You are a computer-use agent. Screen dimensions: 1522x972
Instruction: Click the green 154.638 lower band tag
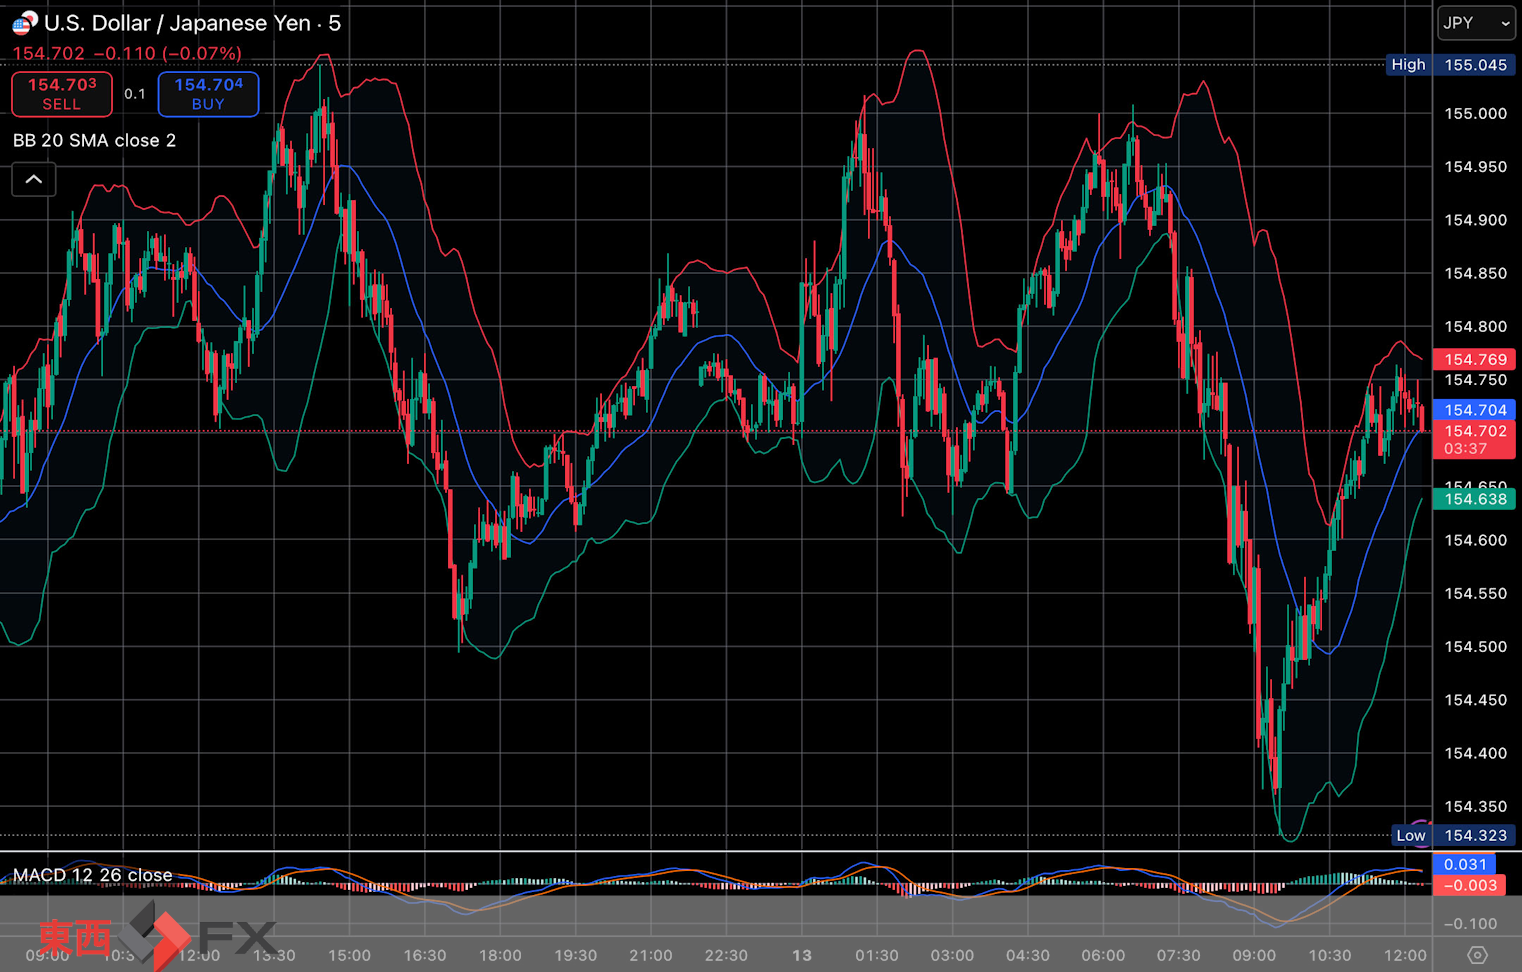(x=1474, y=499)
